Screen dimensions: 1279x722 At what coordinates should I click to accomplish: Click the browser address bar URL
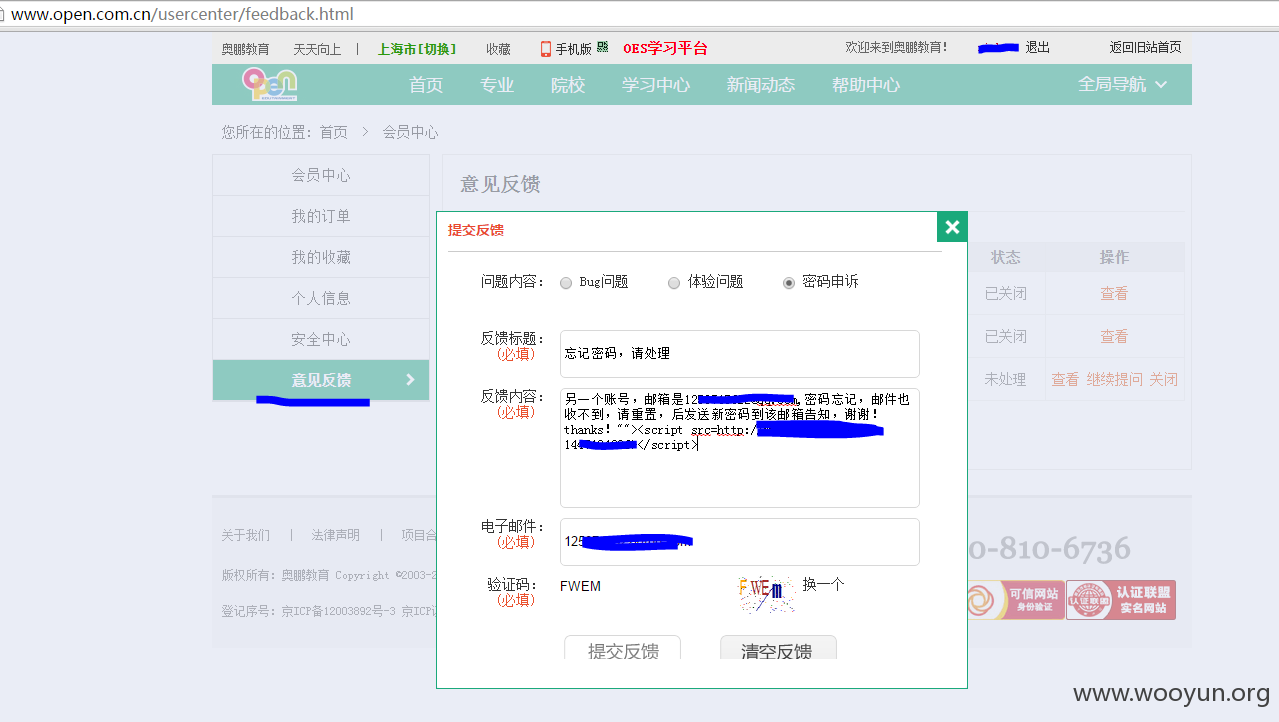182,14
